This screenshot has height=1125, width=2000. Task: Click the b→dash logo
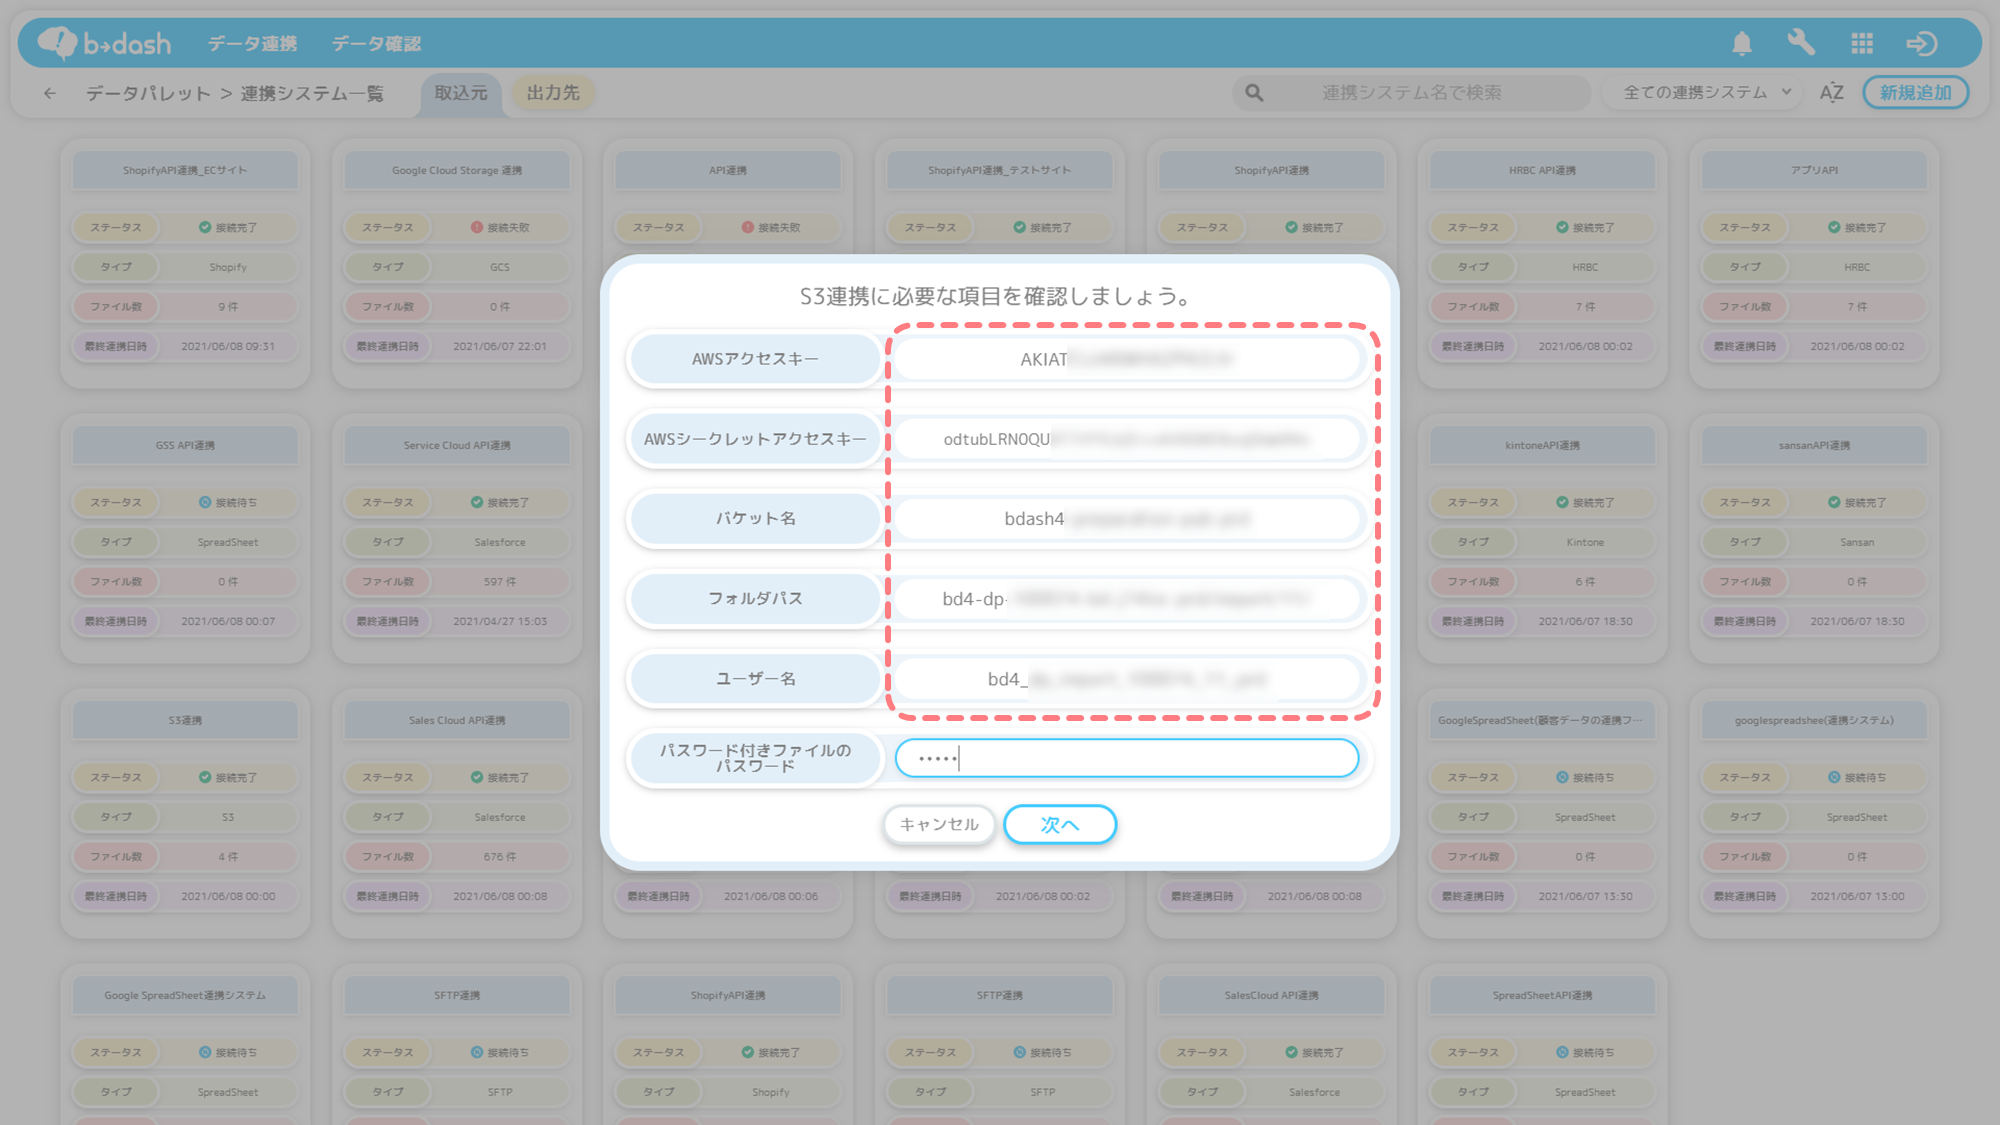(104, 43)
